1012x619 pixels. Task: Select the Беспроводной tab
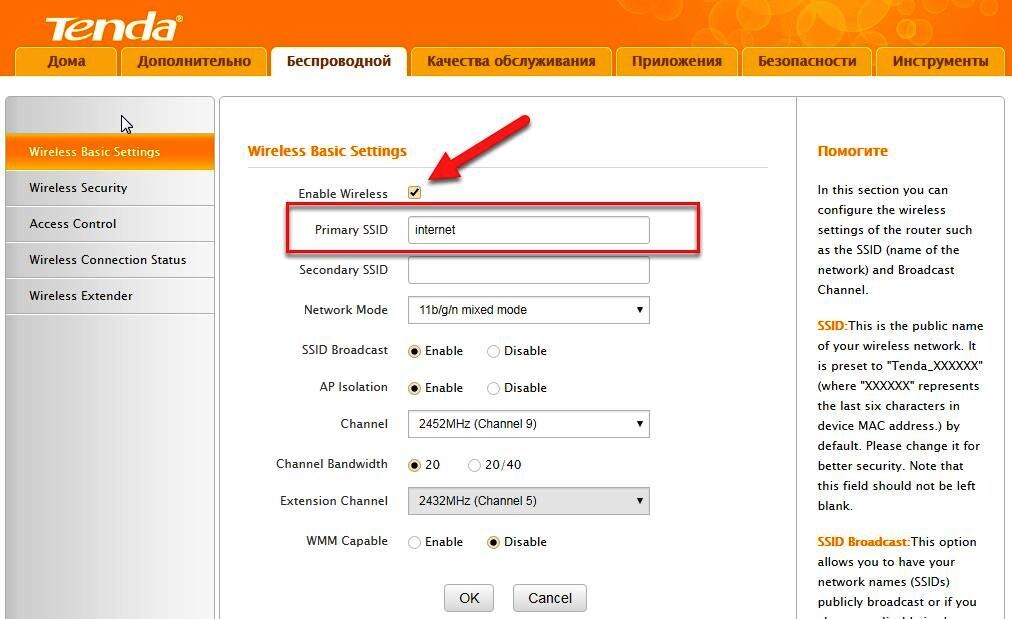pyautogui.click(x=339, y=61)
